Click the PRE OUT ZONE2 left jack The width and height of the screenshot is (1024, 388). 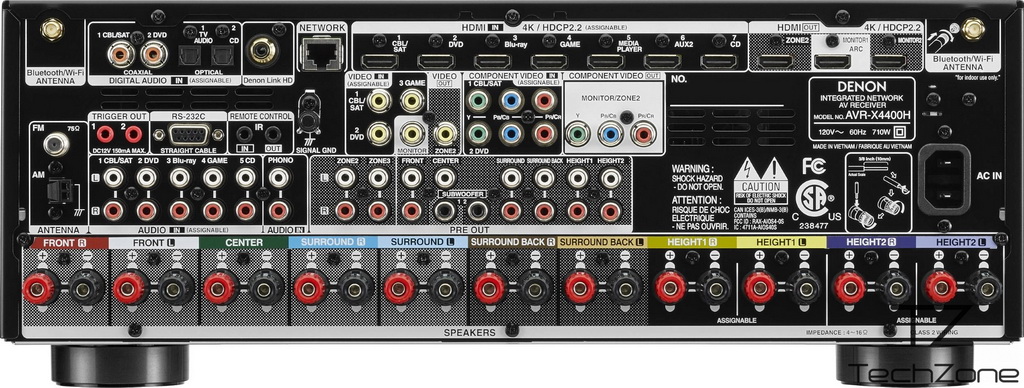pos(345,177)
